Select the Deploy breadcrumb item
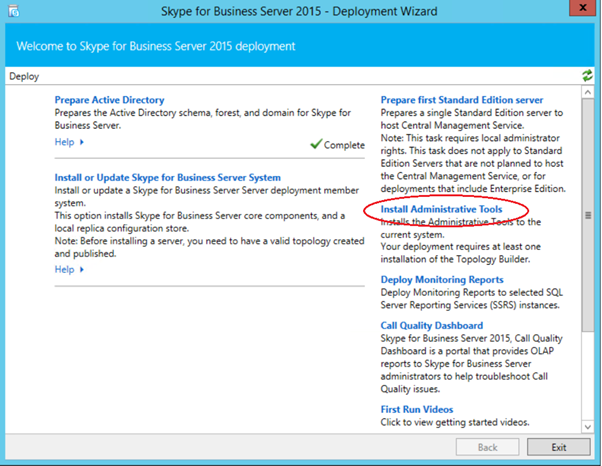The height and width of the screenshot is (466, 602). (24, 76)
